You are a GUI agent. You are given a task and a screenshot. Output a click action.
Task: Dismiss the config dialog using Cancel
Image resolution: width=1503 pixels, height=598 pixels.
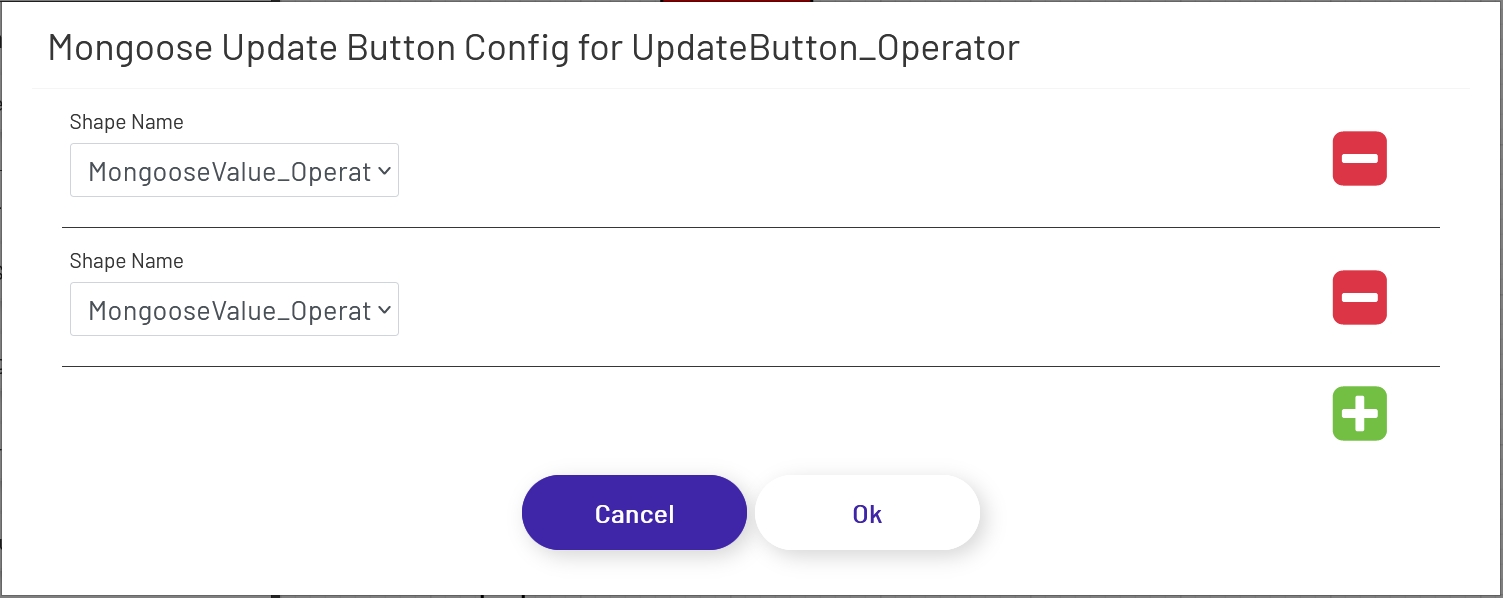pyautogui.click(x=634, y=512)
